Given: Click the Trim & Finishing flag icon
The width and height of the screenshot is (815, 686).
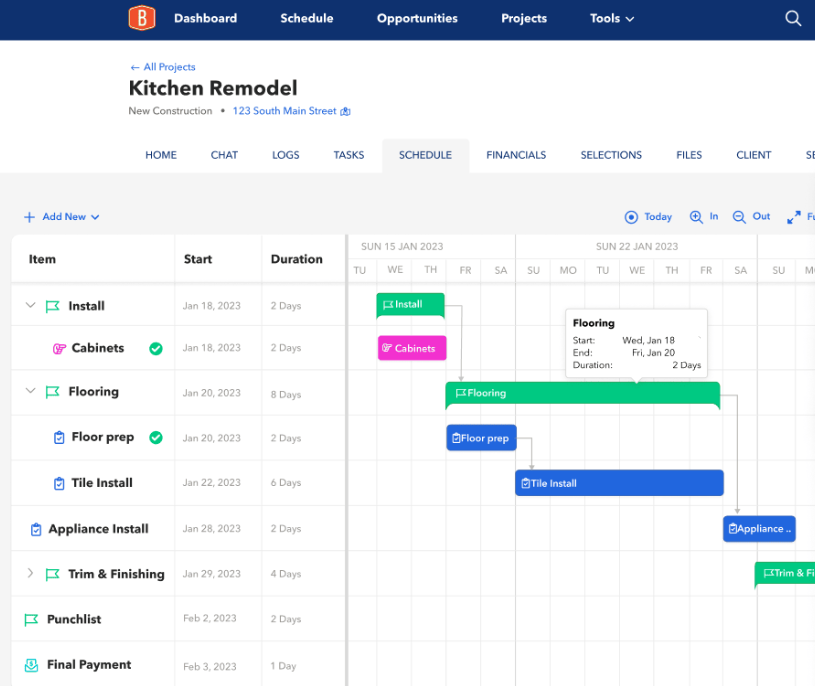Looking at the screenshot, I should pyautogui.click(x=52, y=574).
